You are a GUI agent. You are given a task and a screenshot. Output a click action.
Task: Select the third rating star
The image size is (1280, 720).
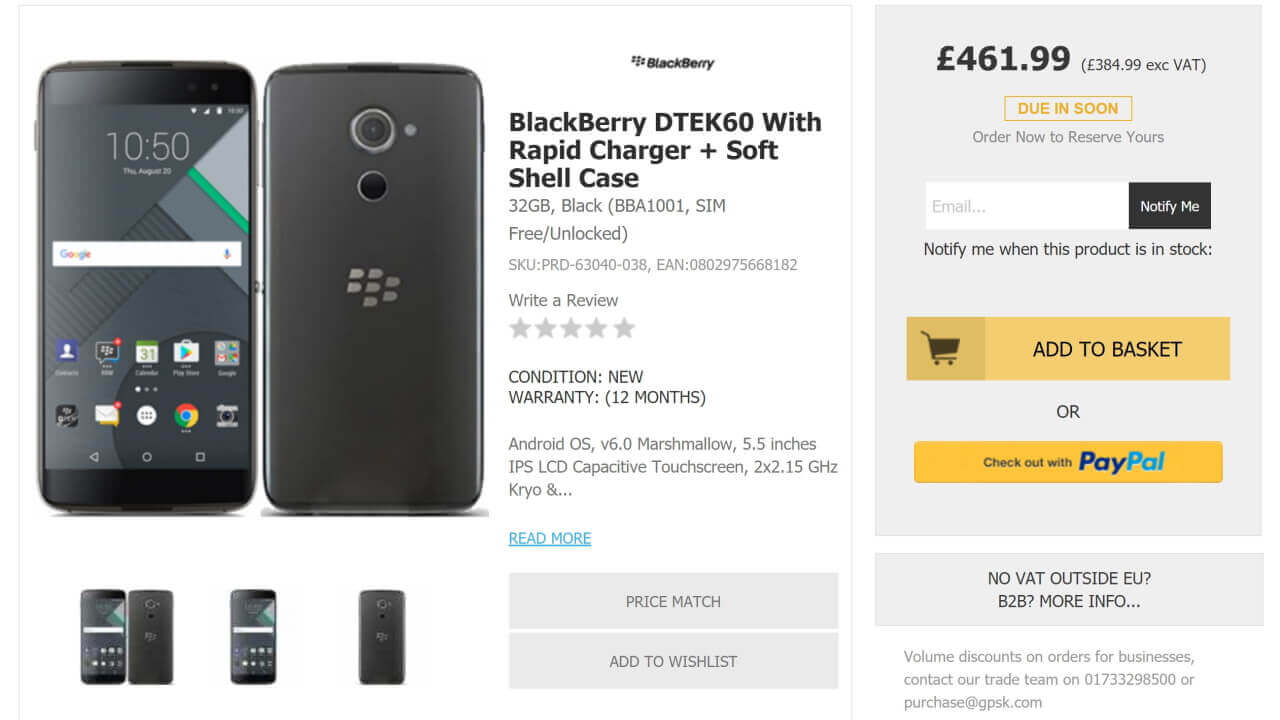[x=572, y=328]
